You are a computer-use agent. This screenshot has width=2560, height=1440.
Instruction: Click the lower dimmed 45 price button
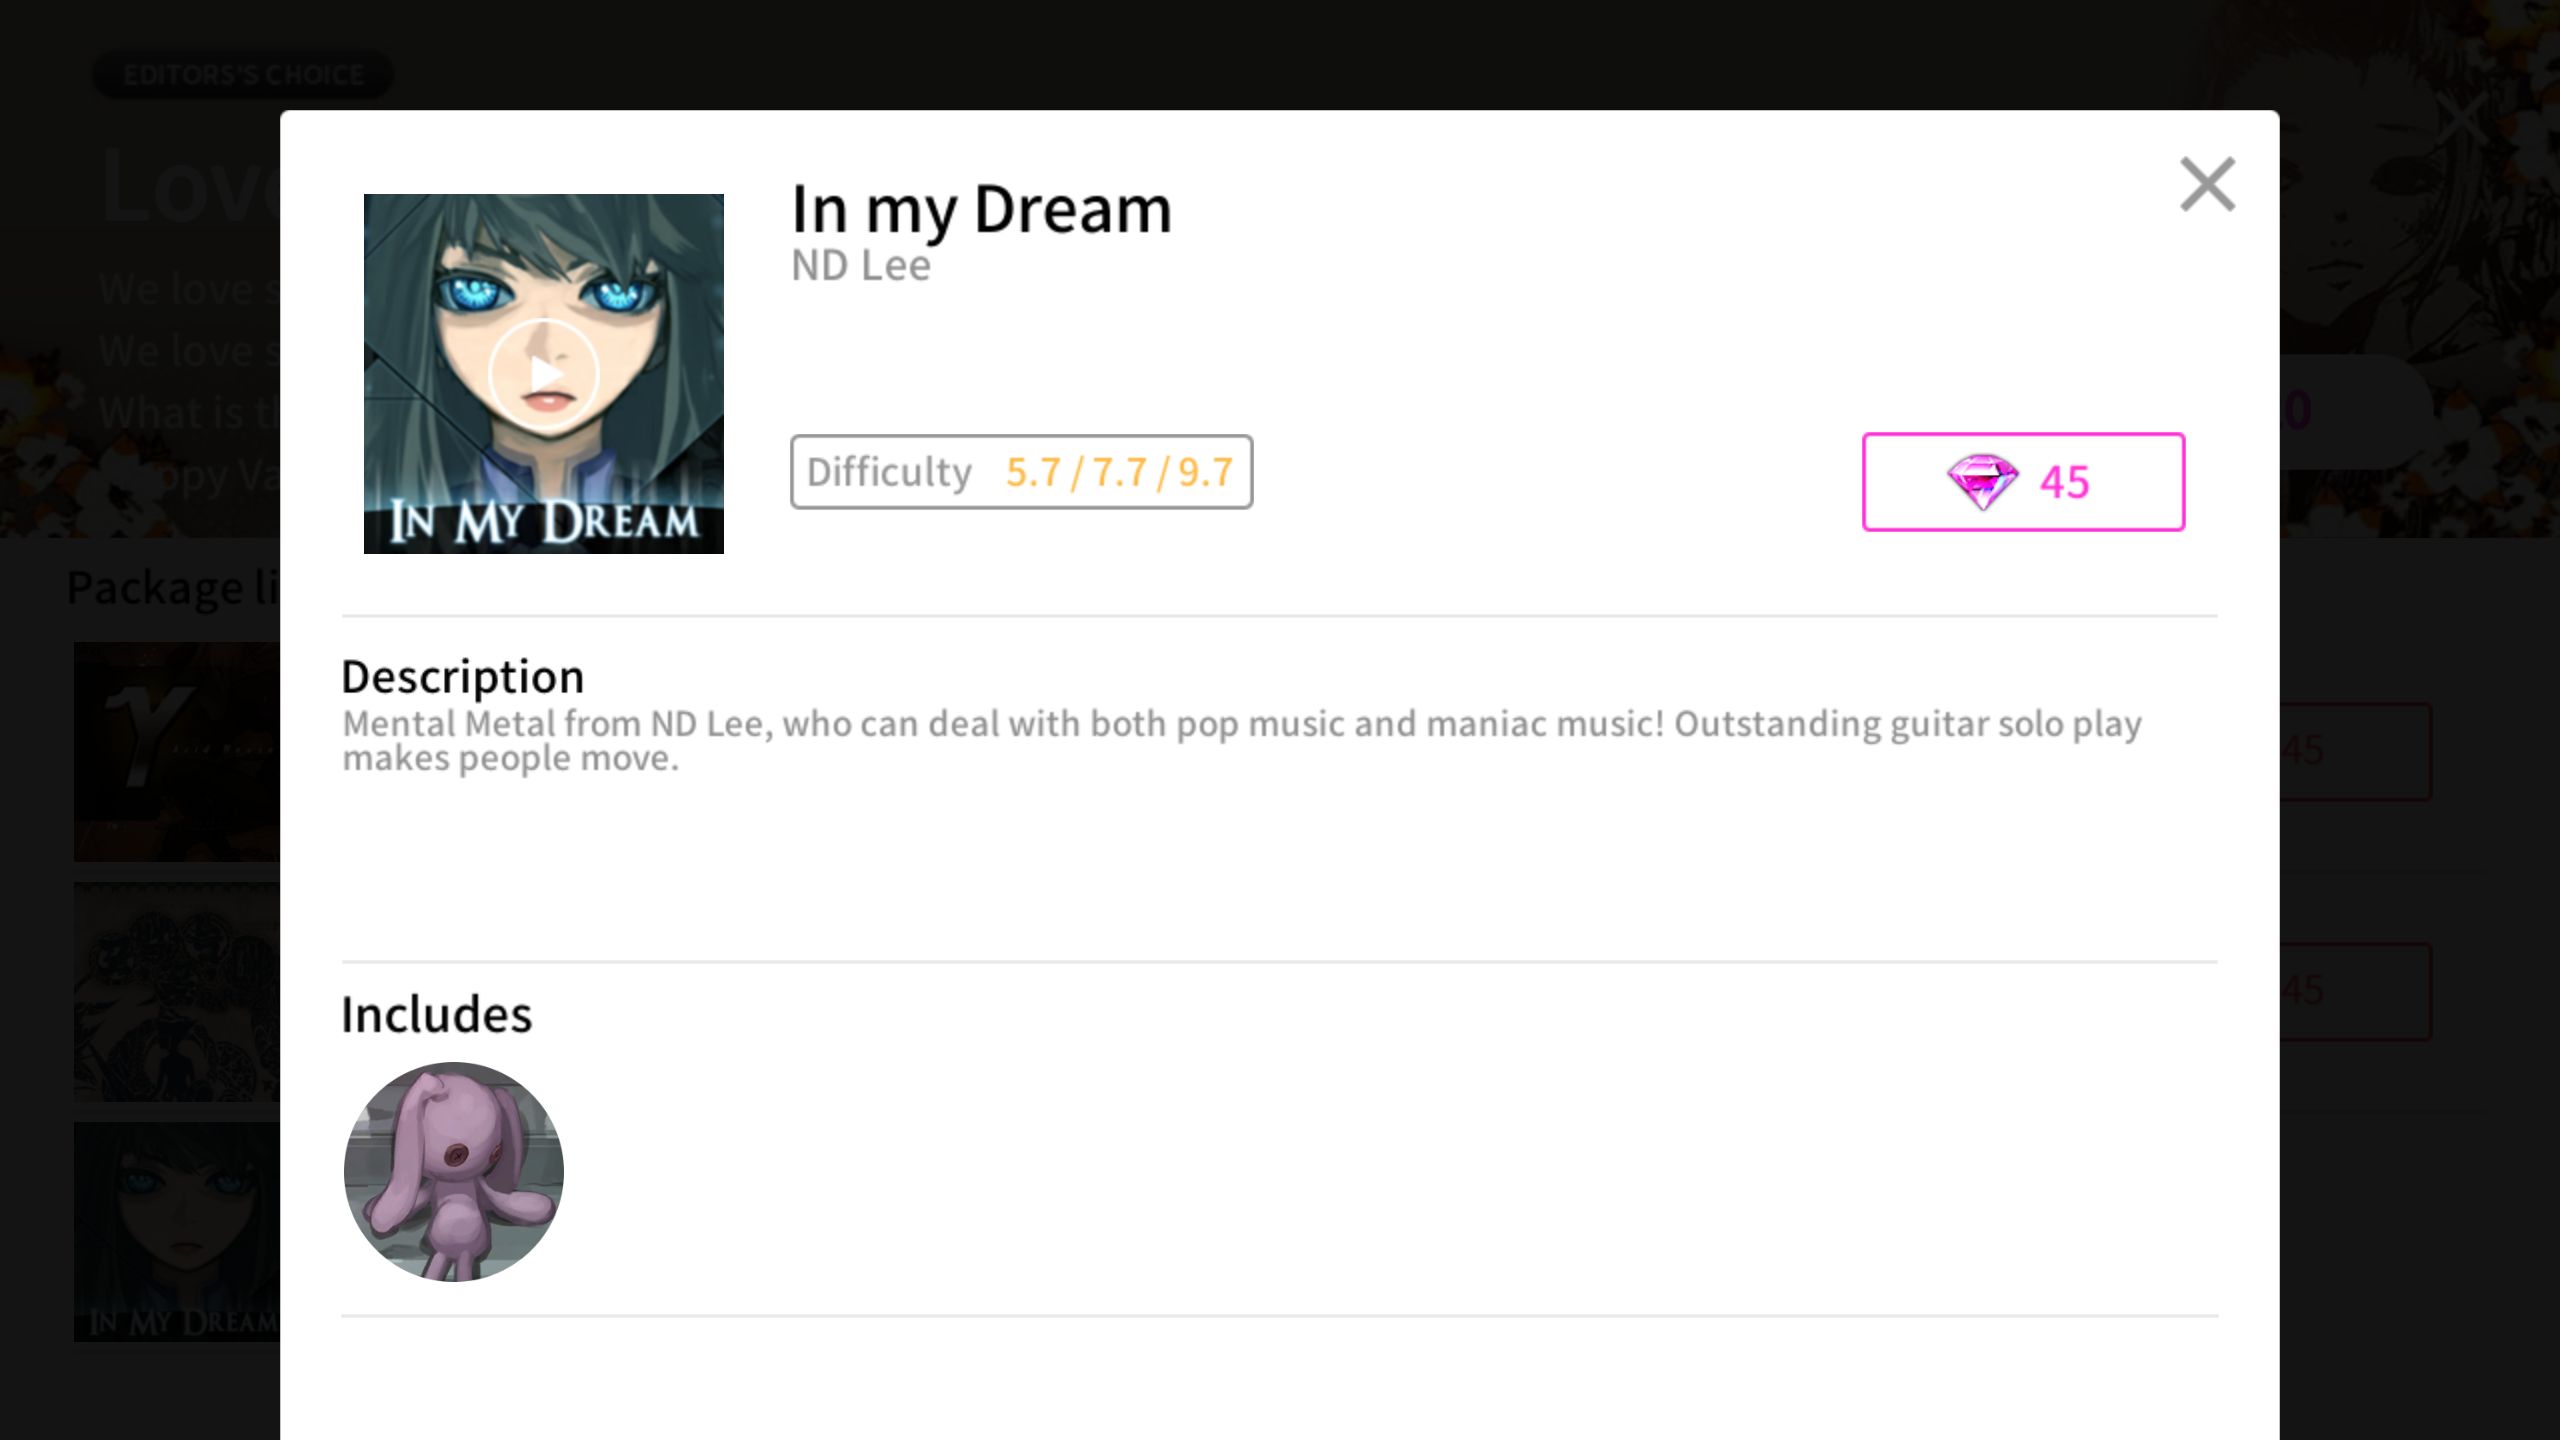tap(2355, 991)
